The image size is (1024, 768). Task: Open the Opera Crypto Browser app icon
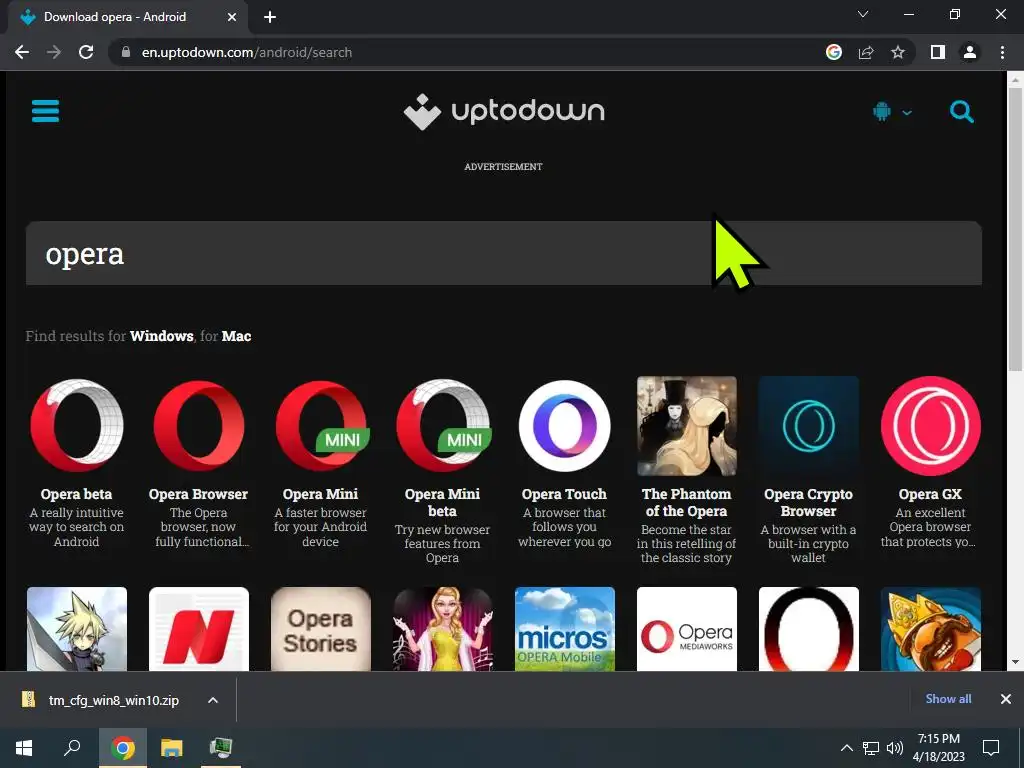point(808,426)
